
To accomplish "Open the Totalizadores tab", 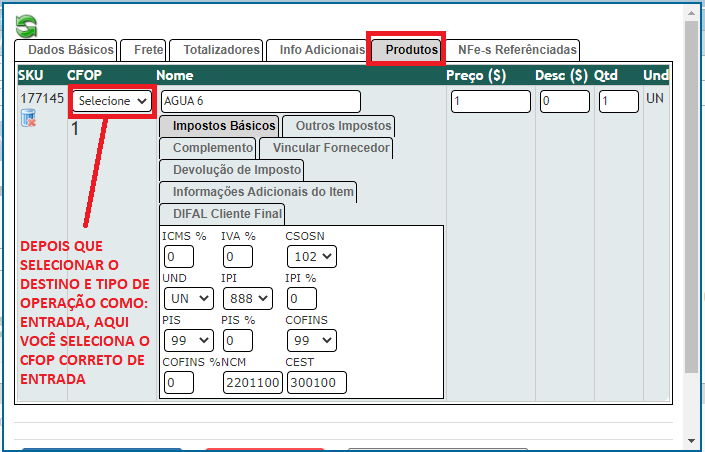I will coord(216,50).
